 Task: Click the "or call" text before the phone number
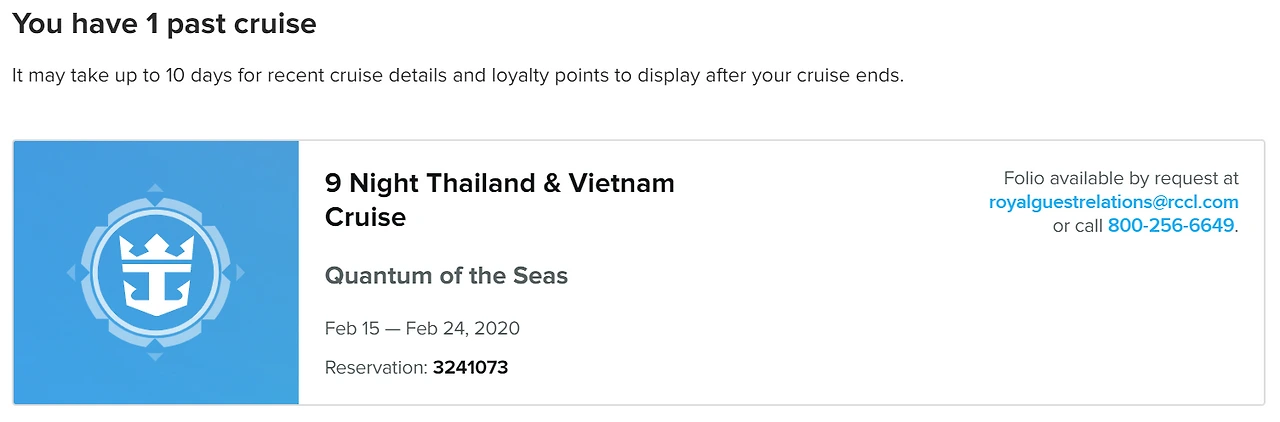[x=1077, y=226]
